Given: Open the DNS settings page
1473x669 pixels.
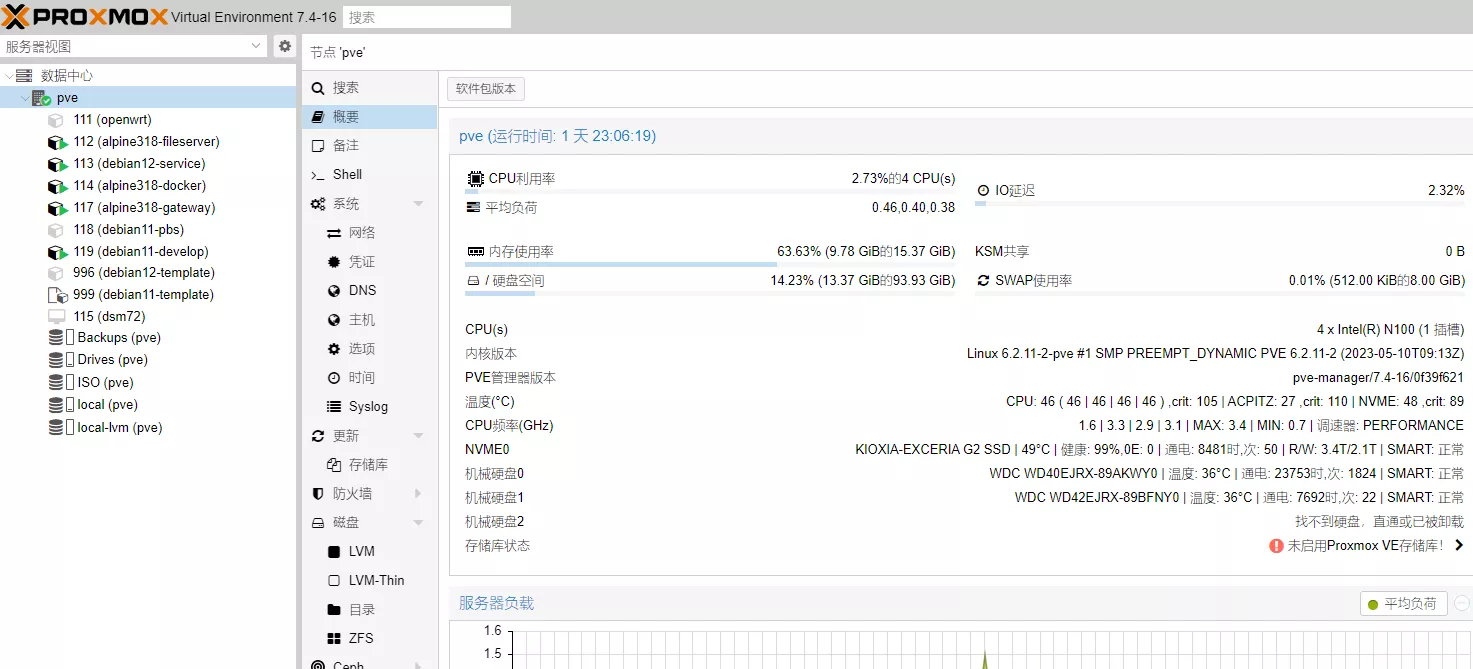Looking at the screenshot, I should (x=362, y=290).
